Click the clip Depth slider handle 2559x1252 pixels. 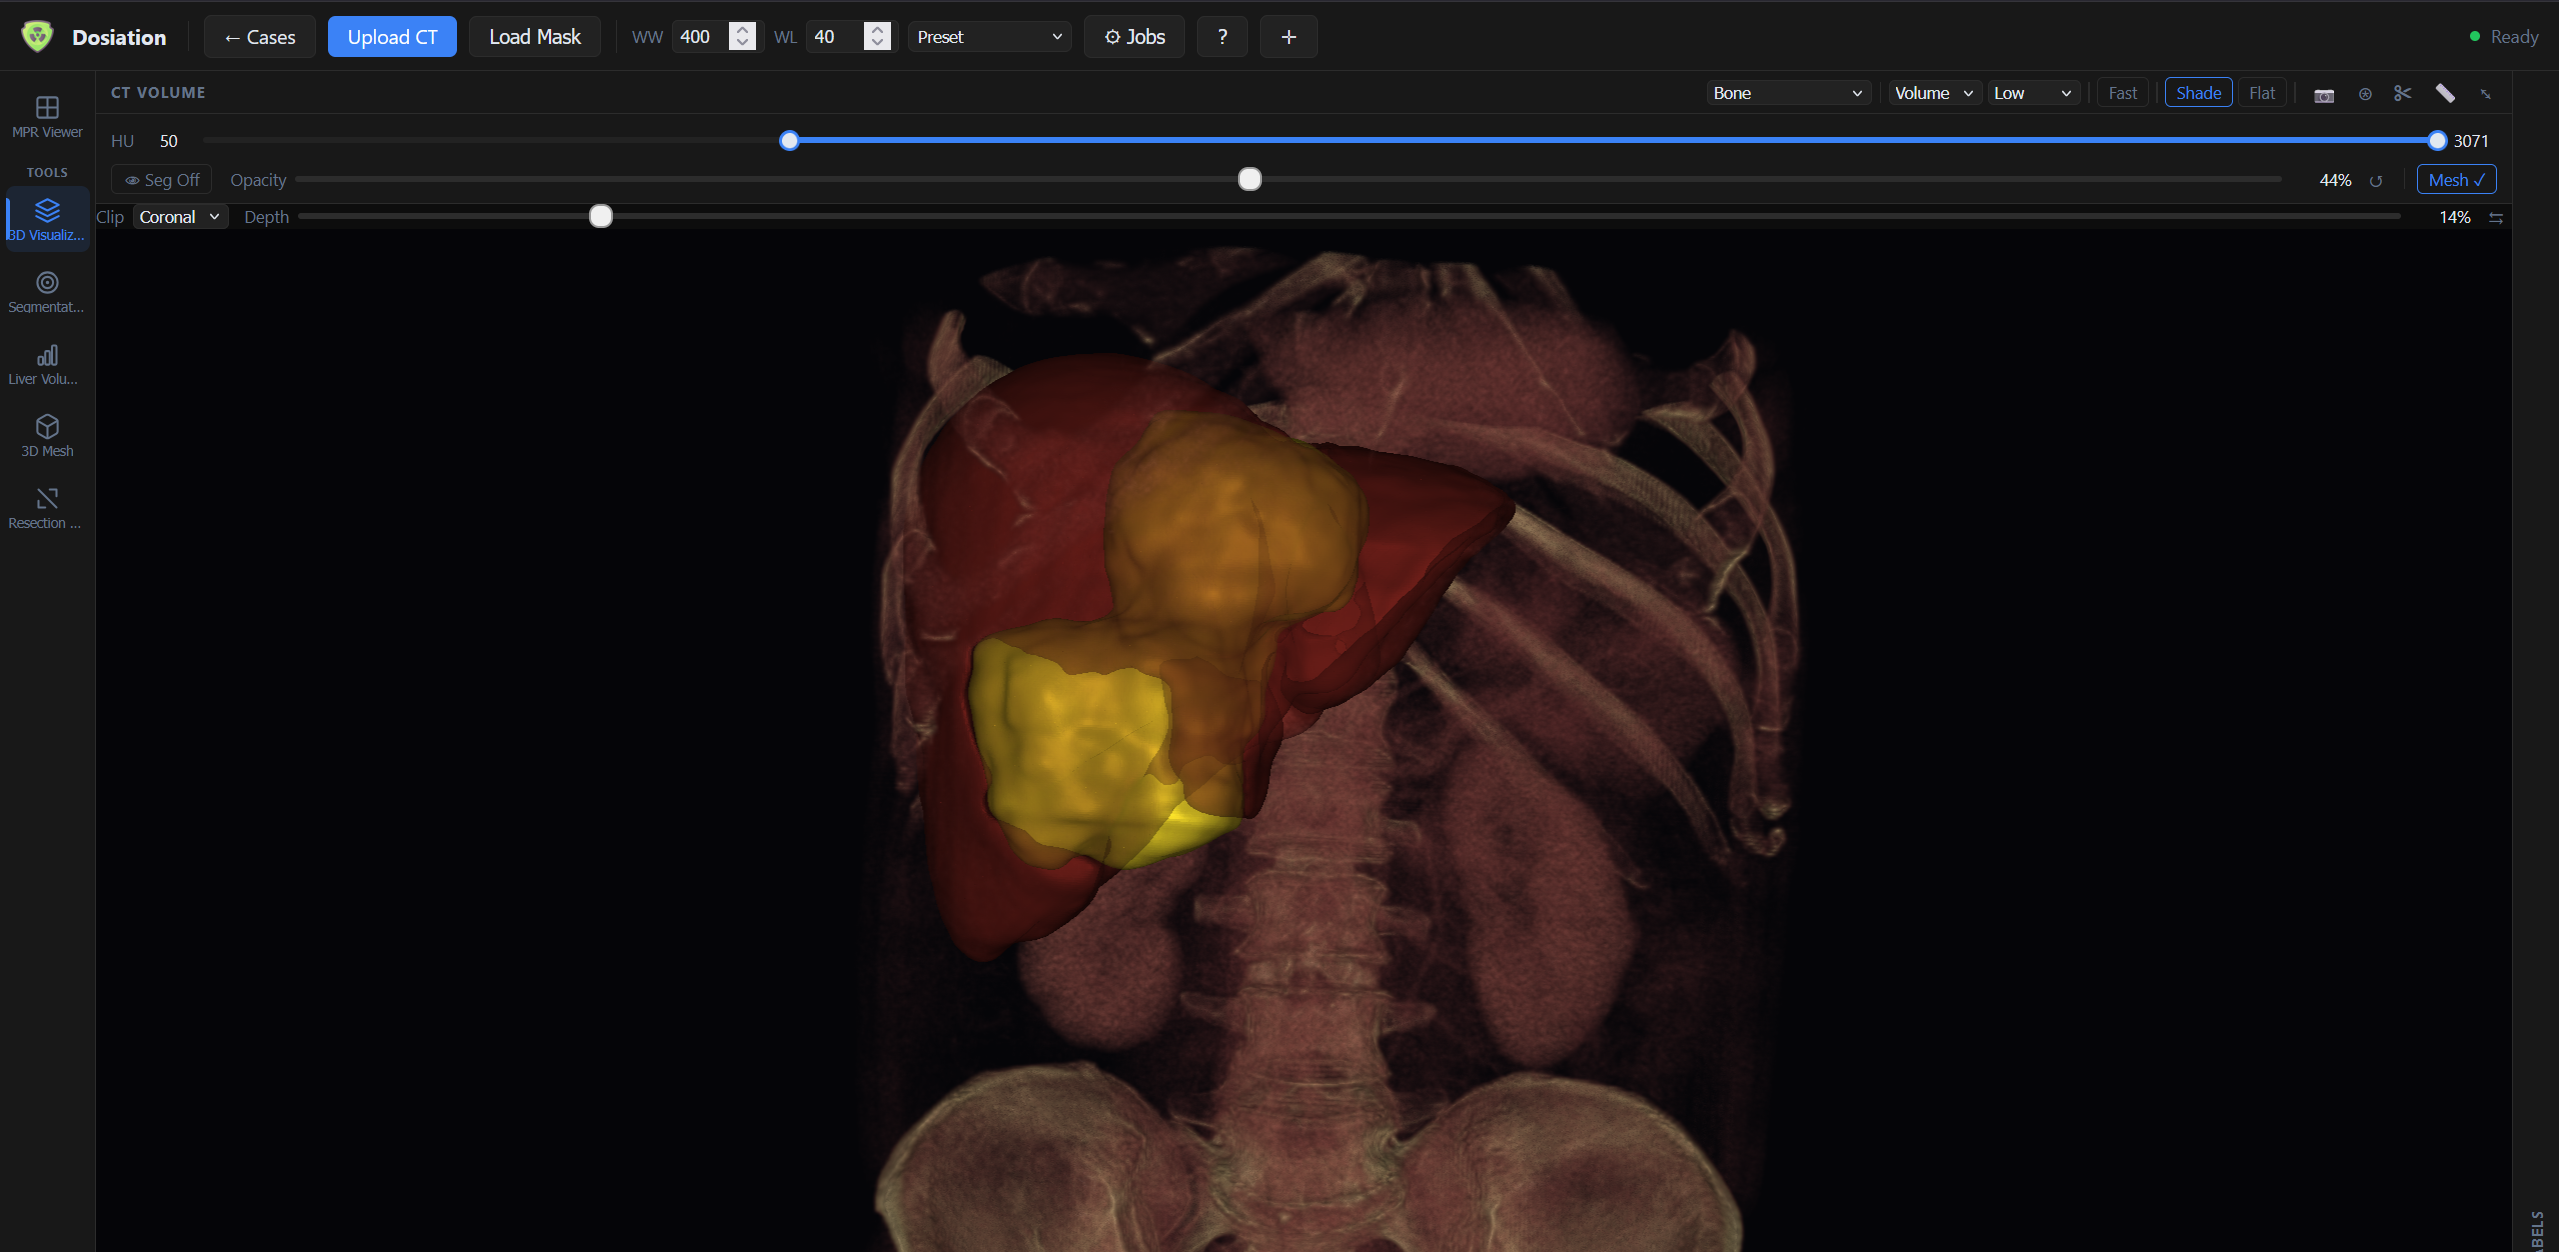(x=600, y=217)
